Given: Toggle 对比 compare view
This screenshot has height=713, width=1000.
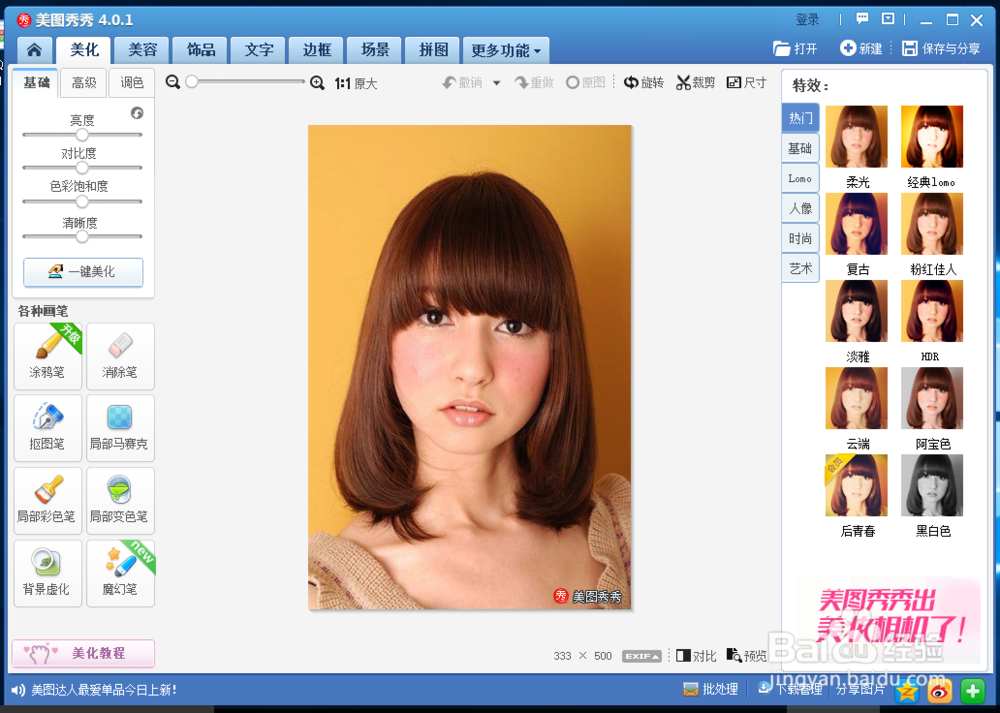Looking at the screenshot, I should pos(696,656).
